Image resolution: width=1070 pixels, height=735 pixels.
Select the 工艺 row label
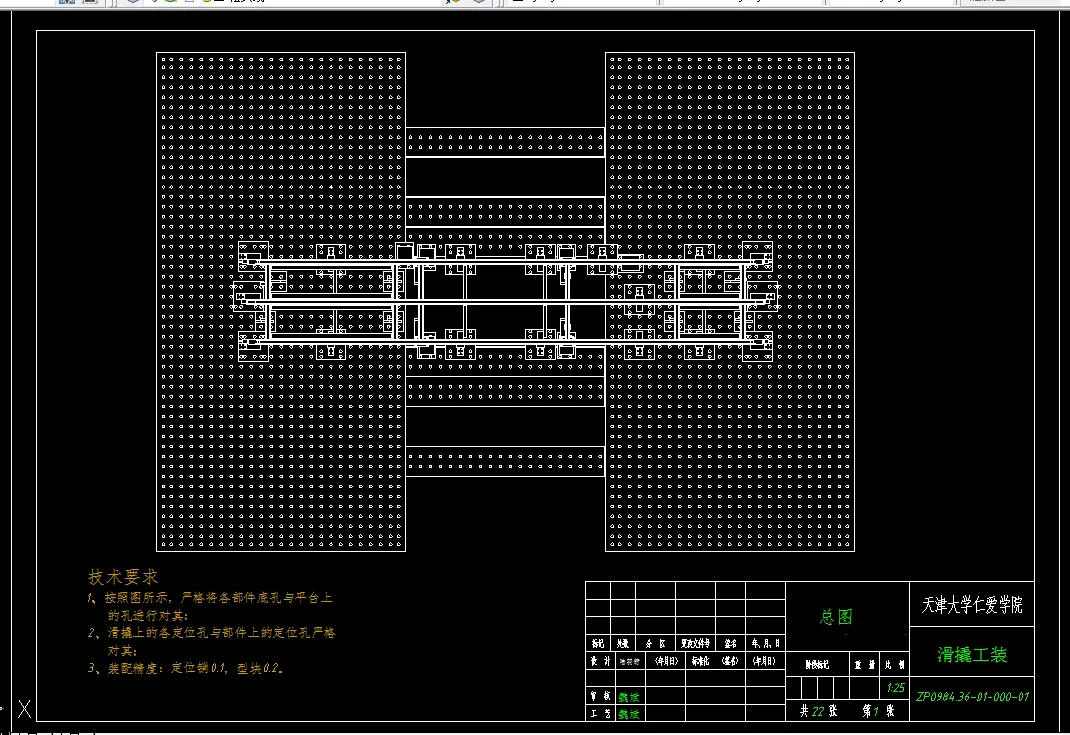[601, 713]
